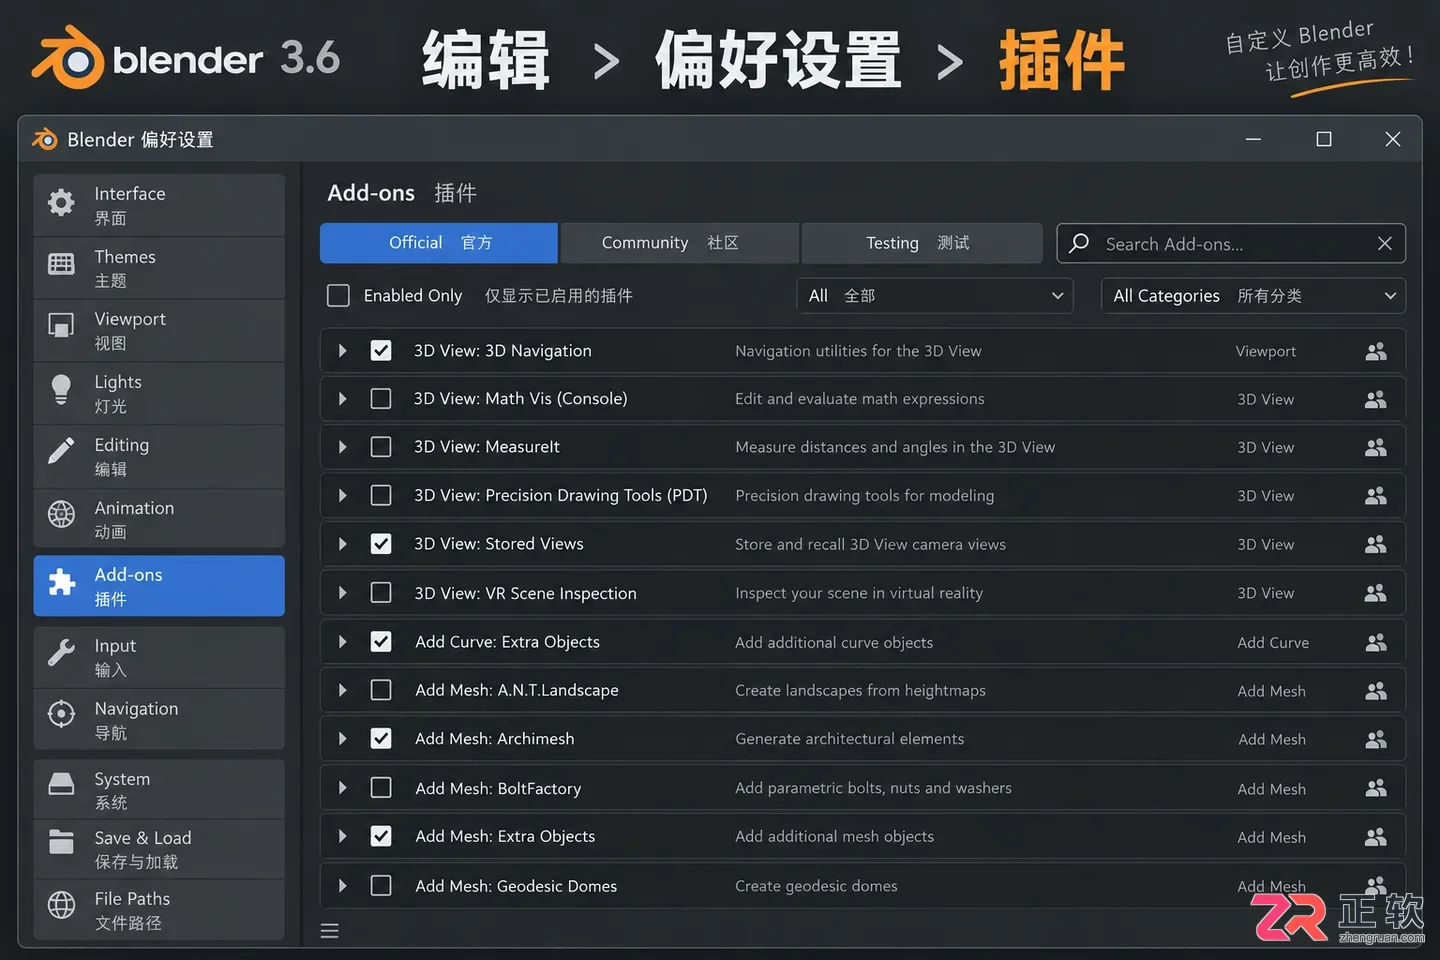
Task: Open Interface preferences via gear icon
Action: click(61, 203)
